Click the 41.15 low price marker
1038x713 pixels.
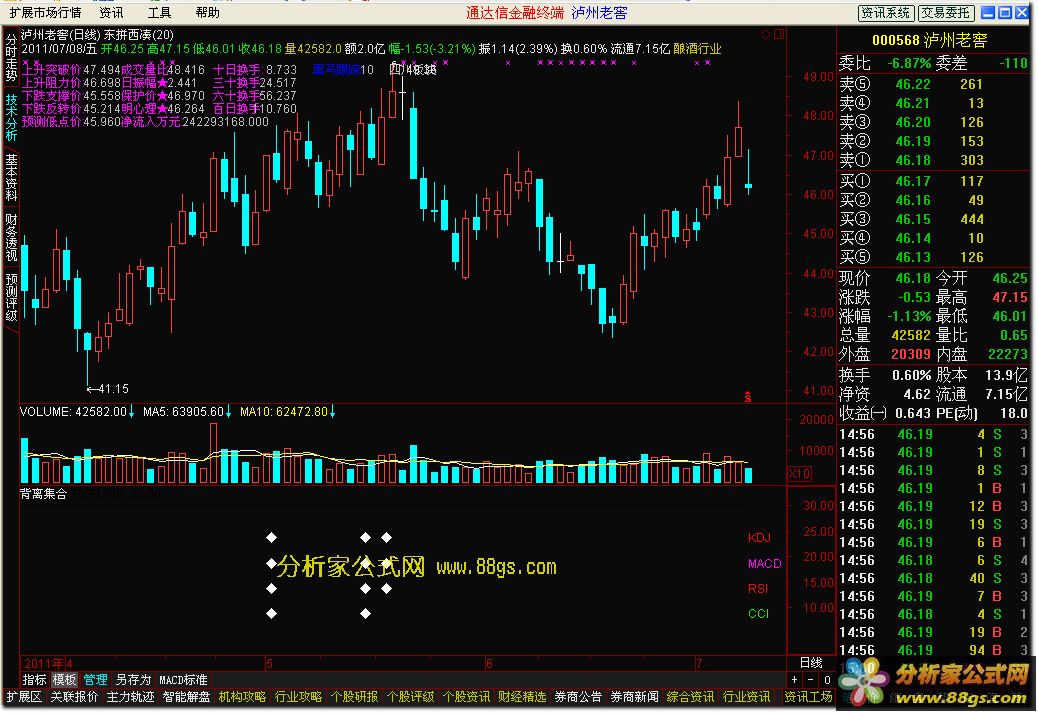(x=109, y=389)
